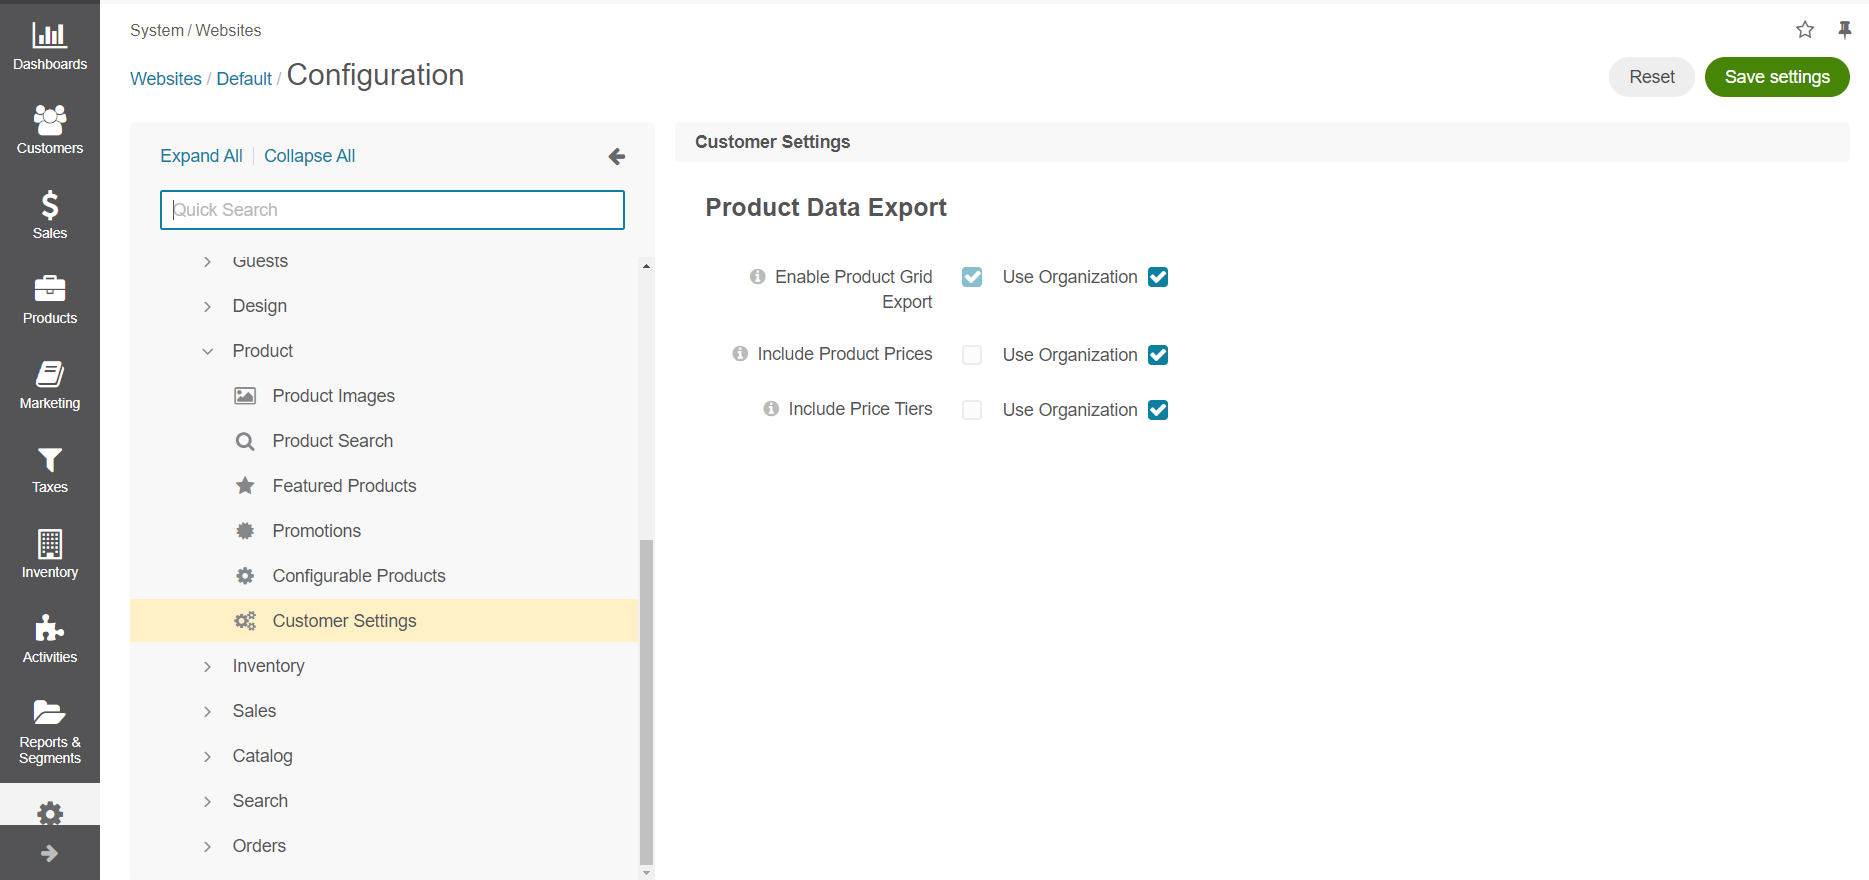Click the Save settings button

click(1777, 77)
